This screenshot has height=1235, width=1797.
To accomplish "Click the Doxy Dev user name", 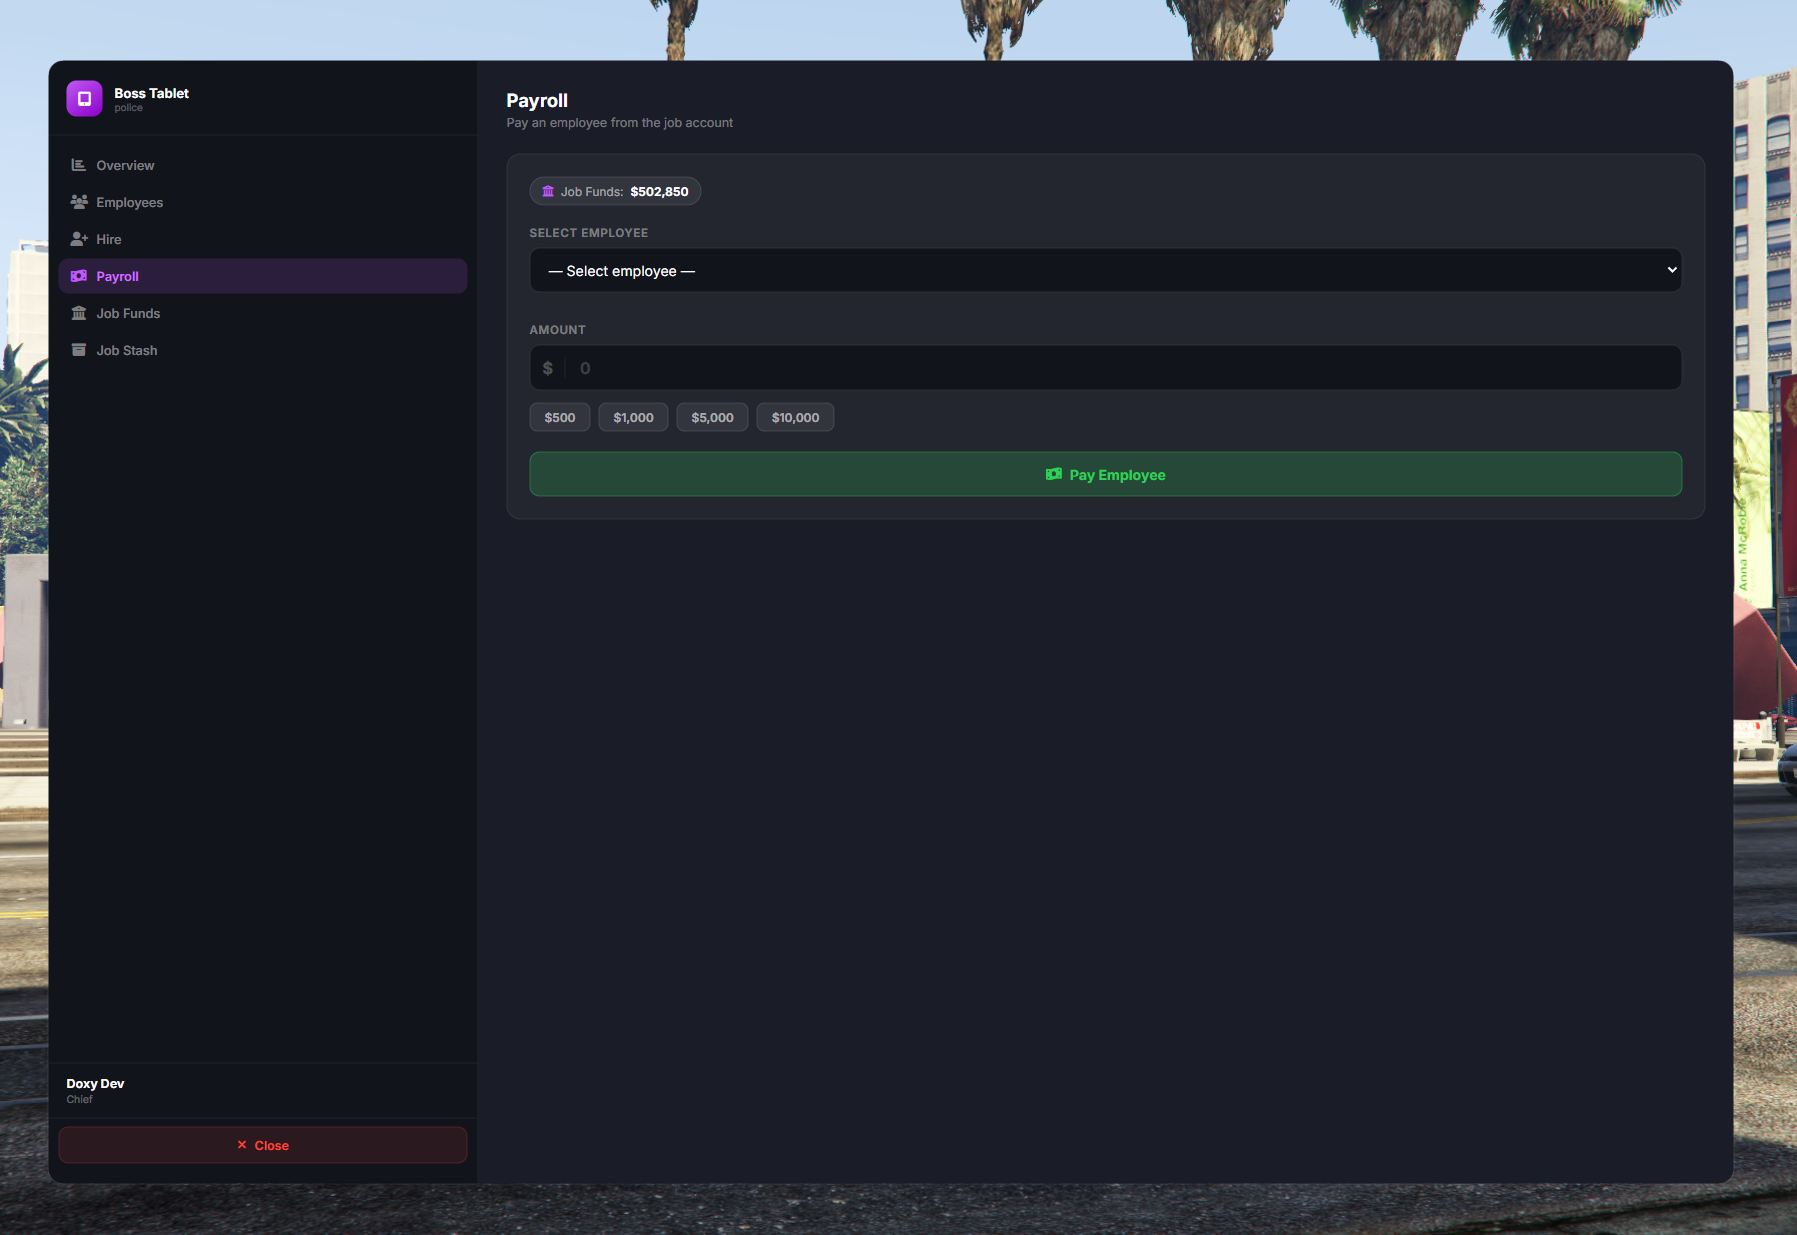I will [x=95, y=1083].
